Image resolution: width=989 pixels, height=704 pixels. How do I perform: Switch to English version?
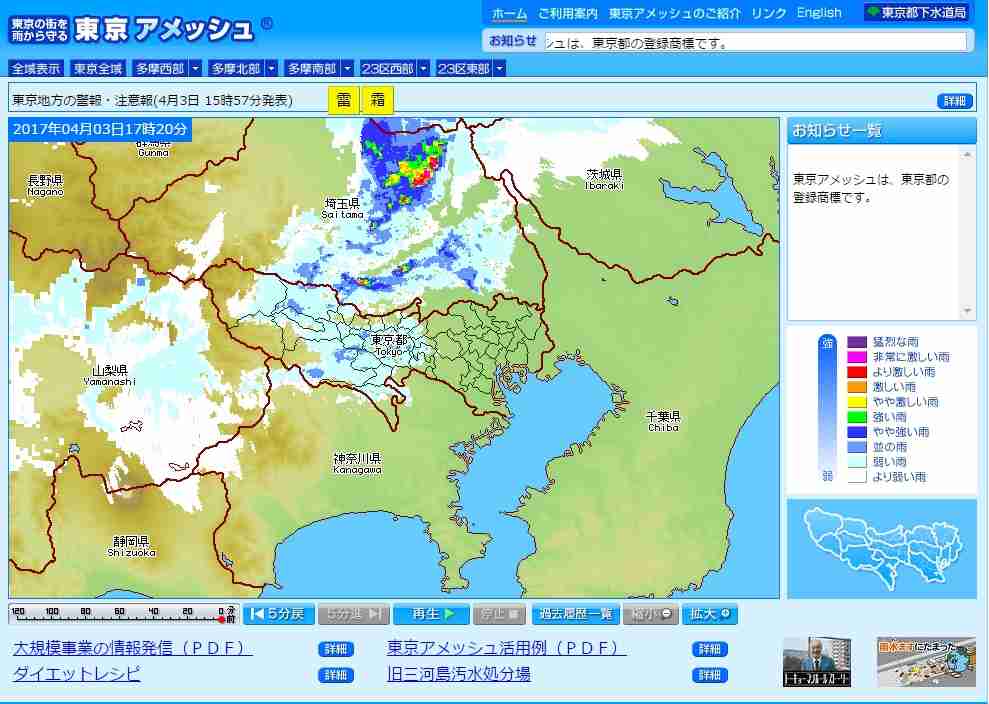point(819,13)
